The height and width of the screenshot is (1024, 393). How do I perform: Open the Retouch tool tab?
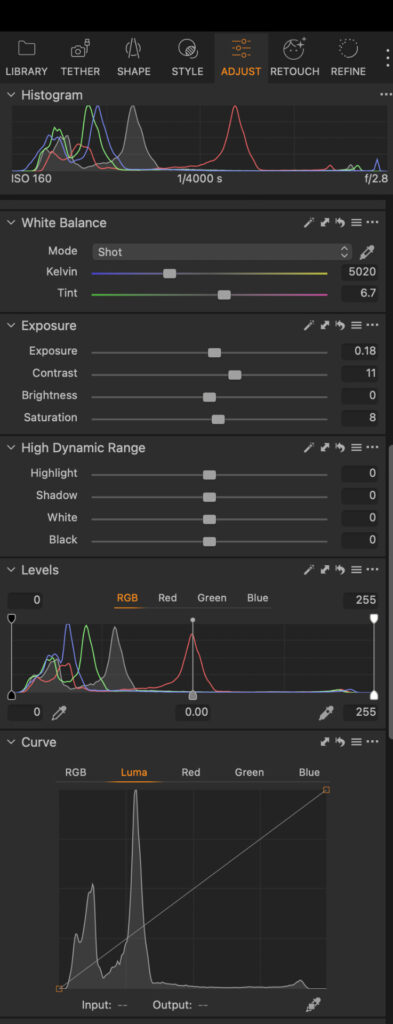pos(294,58)
